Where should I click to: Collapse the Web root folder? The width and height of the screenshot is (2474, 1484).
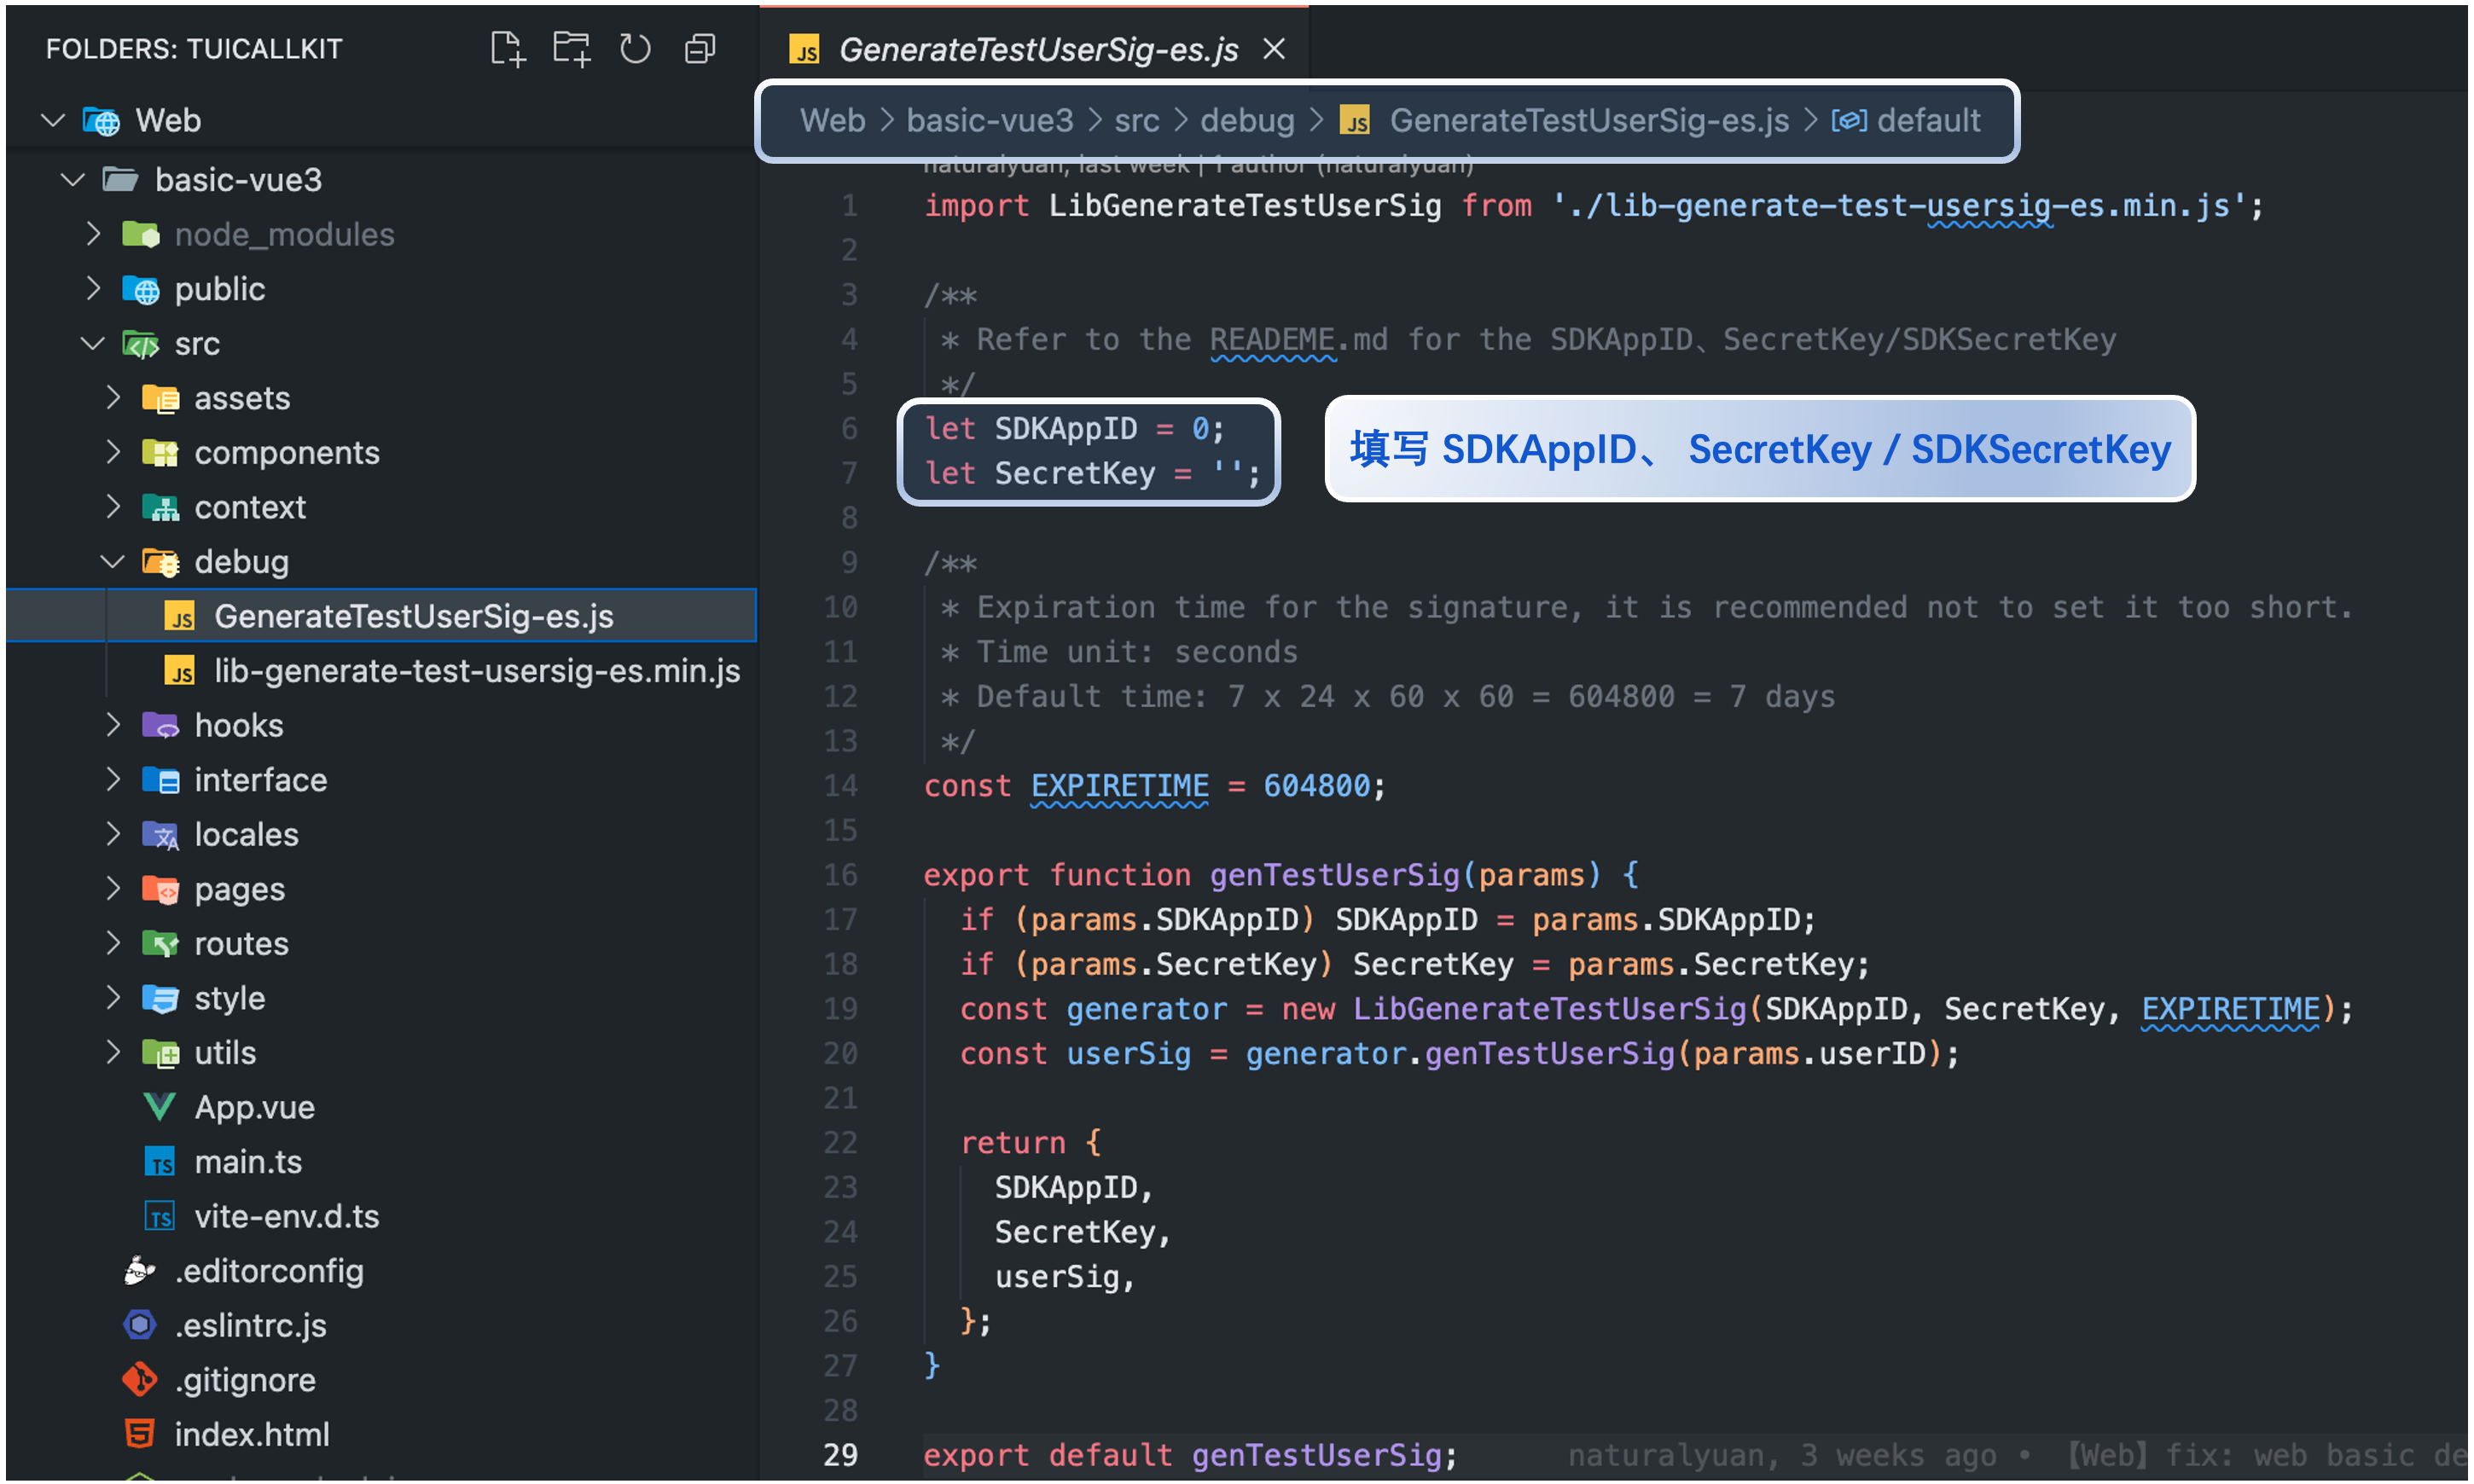(x=53, y=120)
